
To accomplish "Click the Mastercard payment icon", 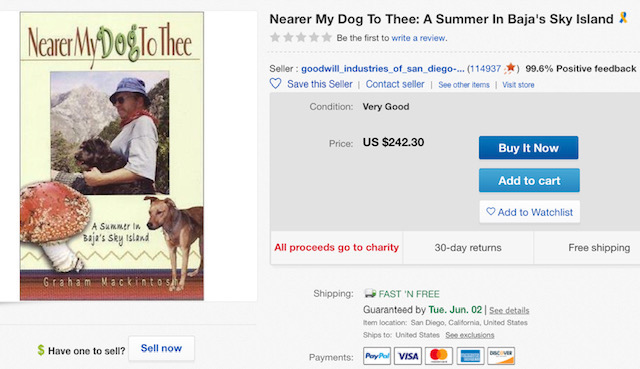I will point(439,356).
